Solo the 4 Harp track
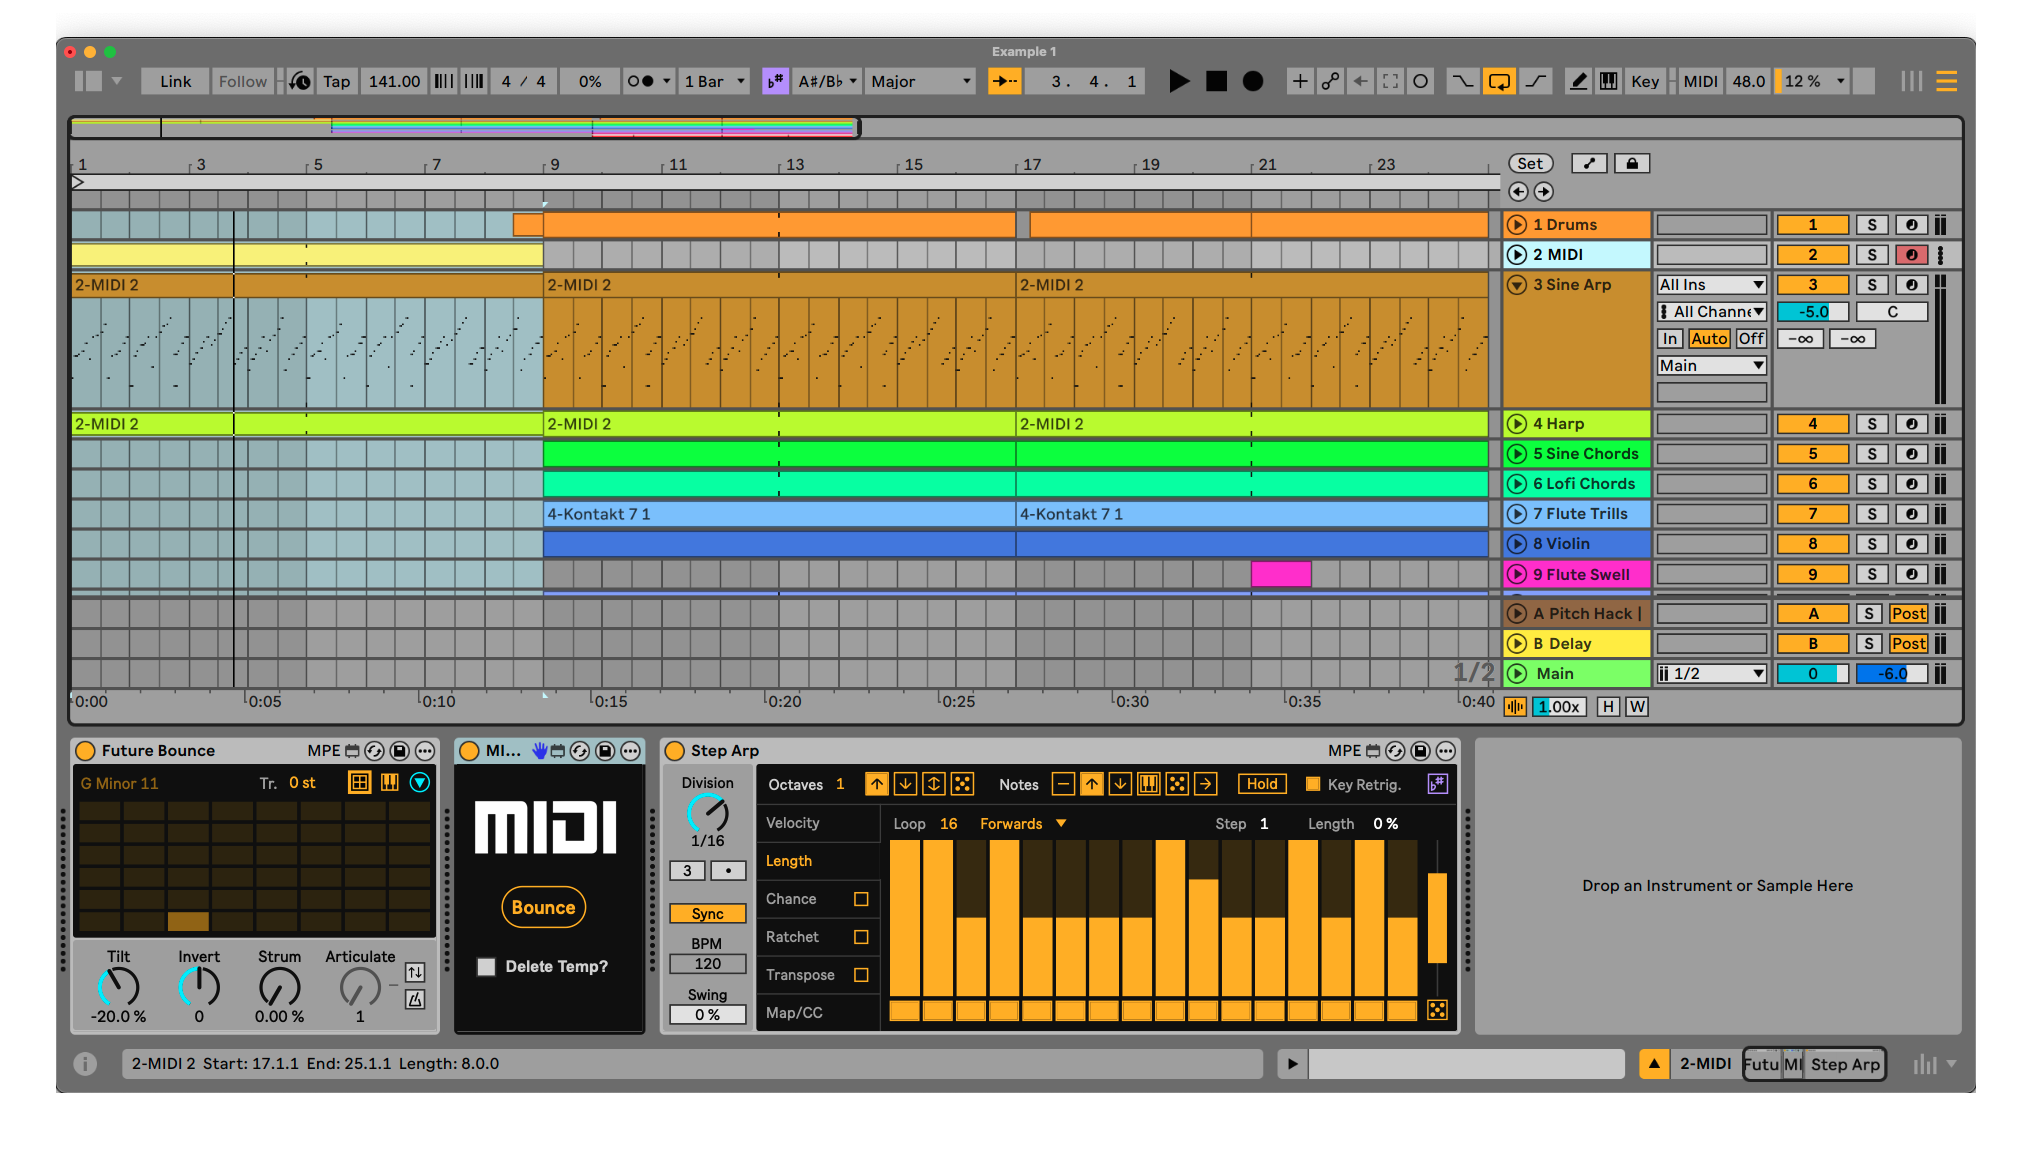This screenshot has height=1167, width=2032. (x=1872, y=424)
